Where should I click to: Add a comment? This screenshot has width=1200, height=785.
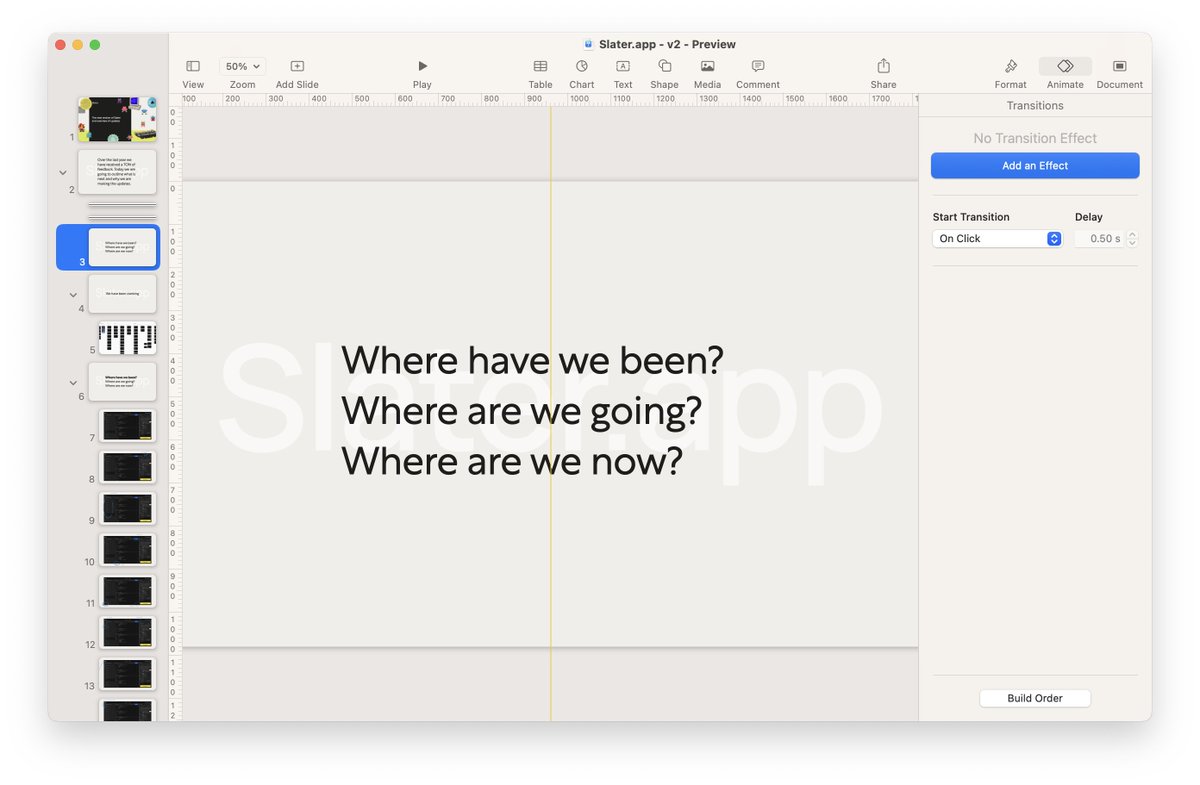[x=758, y=66]
